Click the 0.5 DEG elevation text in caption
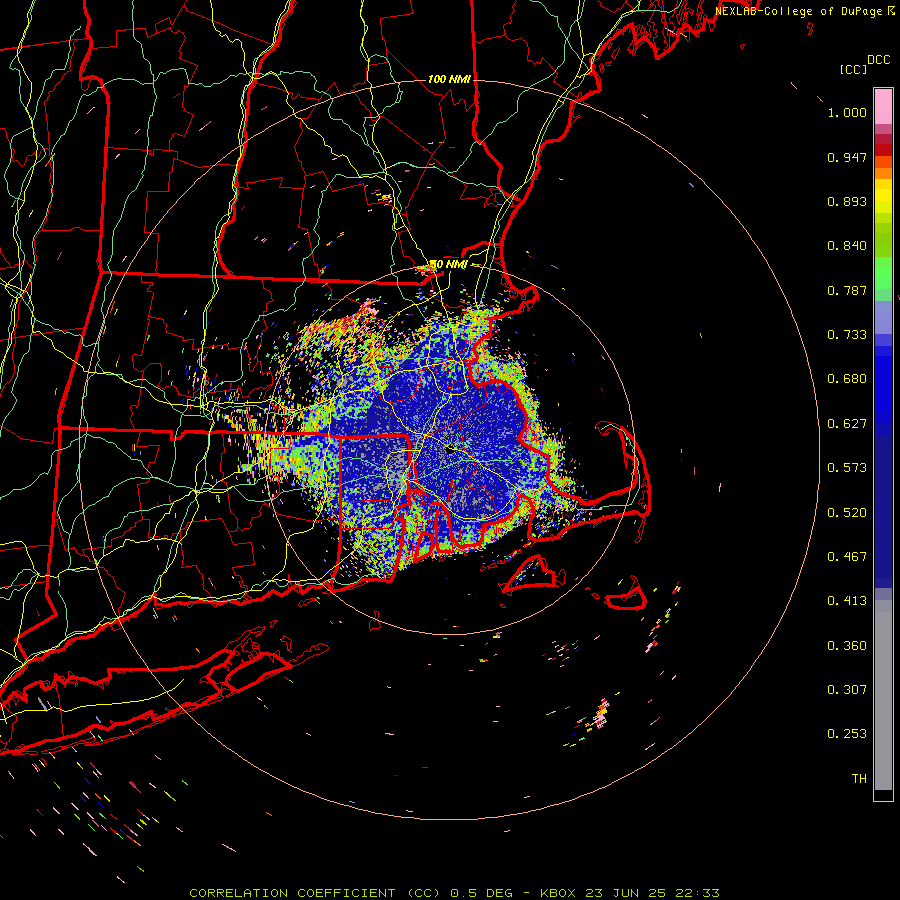Viewport: 900px width, 900px height. [x=481, y=893]
